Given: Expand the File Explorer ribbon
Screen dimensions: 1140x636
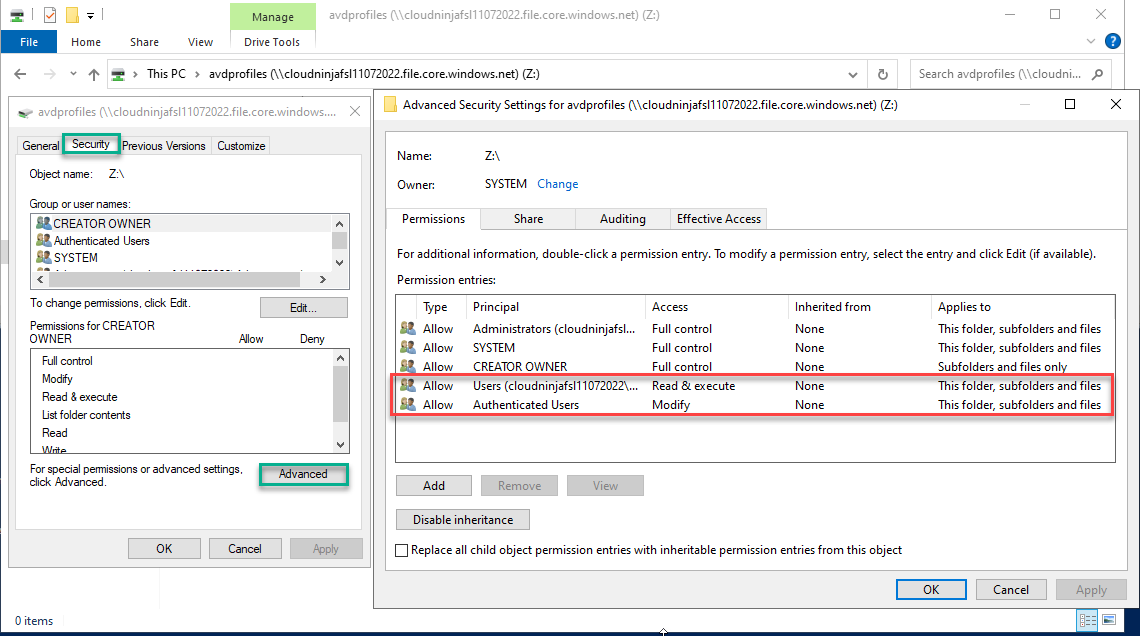Looking at the screenshot, I should (x=1091, y=41).
